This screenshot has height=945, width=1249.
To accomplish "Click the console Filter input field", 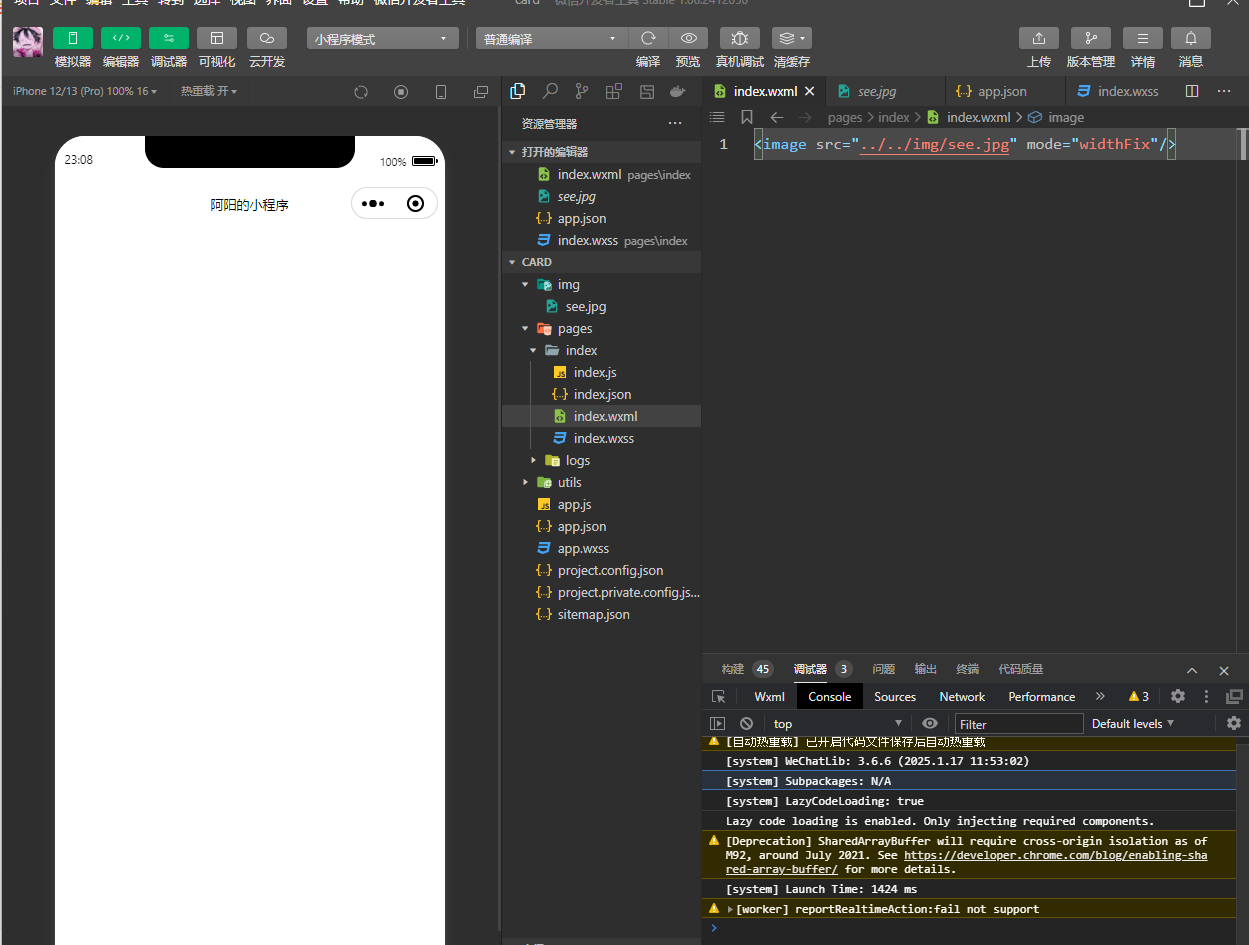I will point(1019,724).
